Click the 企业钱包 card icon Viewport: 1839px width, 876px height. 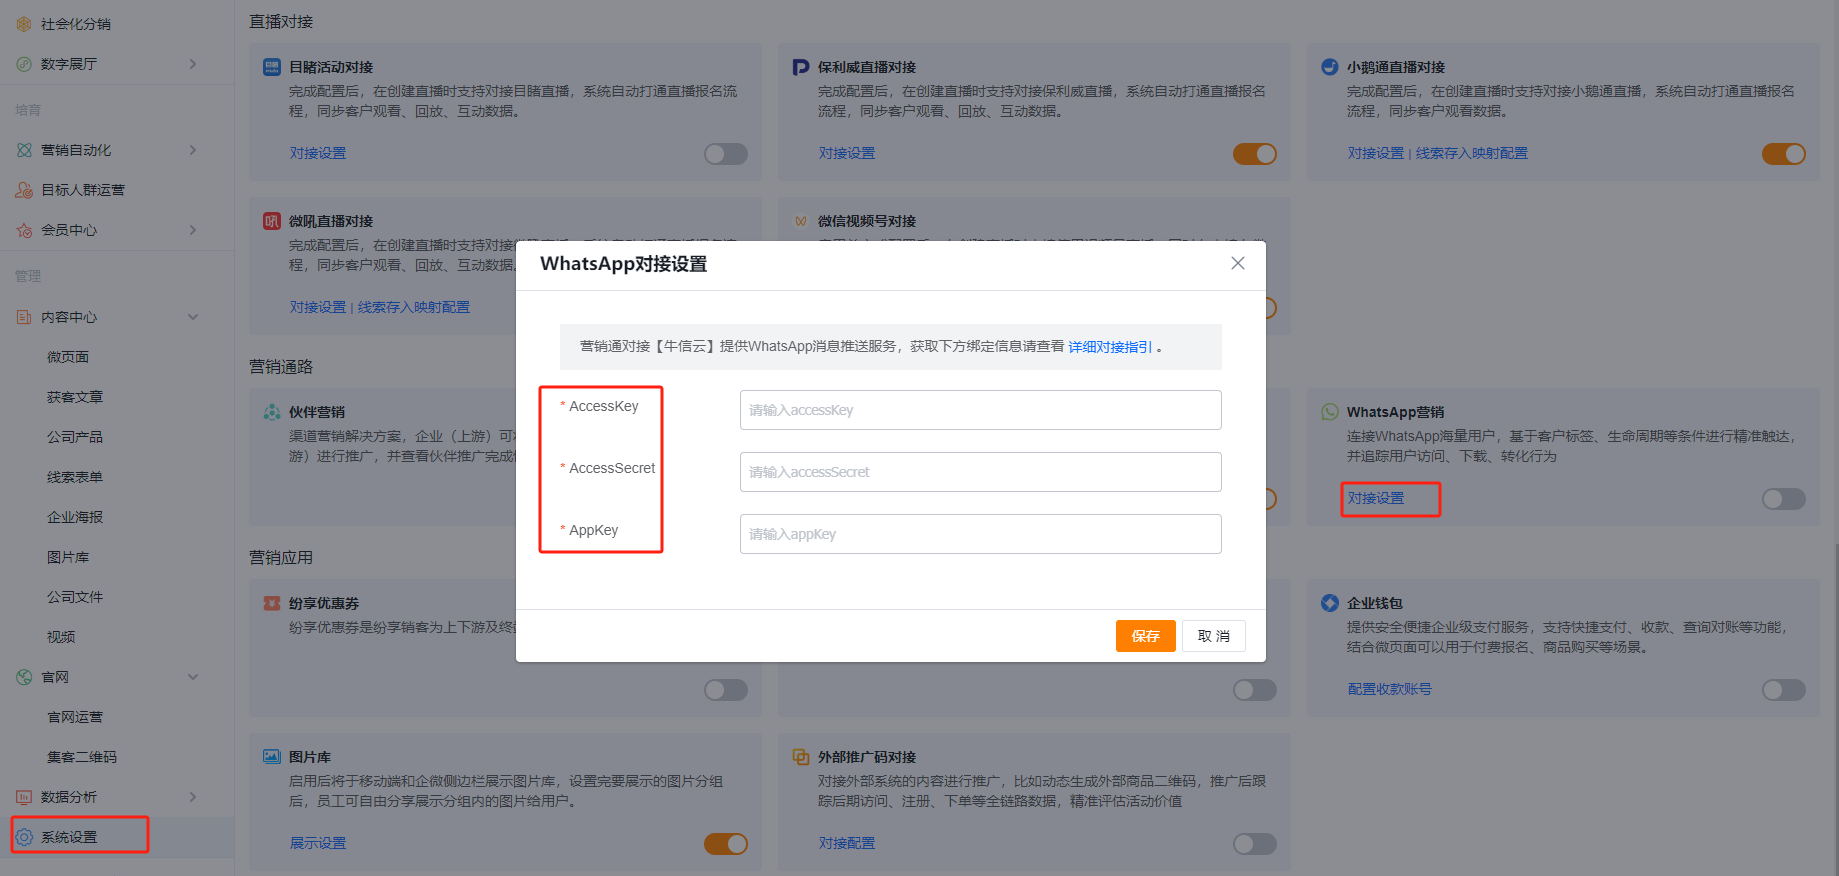click(1330, 603)
